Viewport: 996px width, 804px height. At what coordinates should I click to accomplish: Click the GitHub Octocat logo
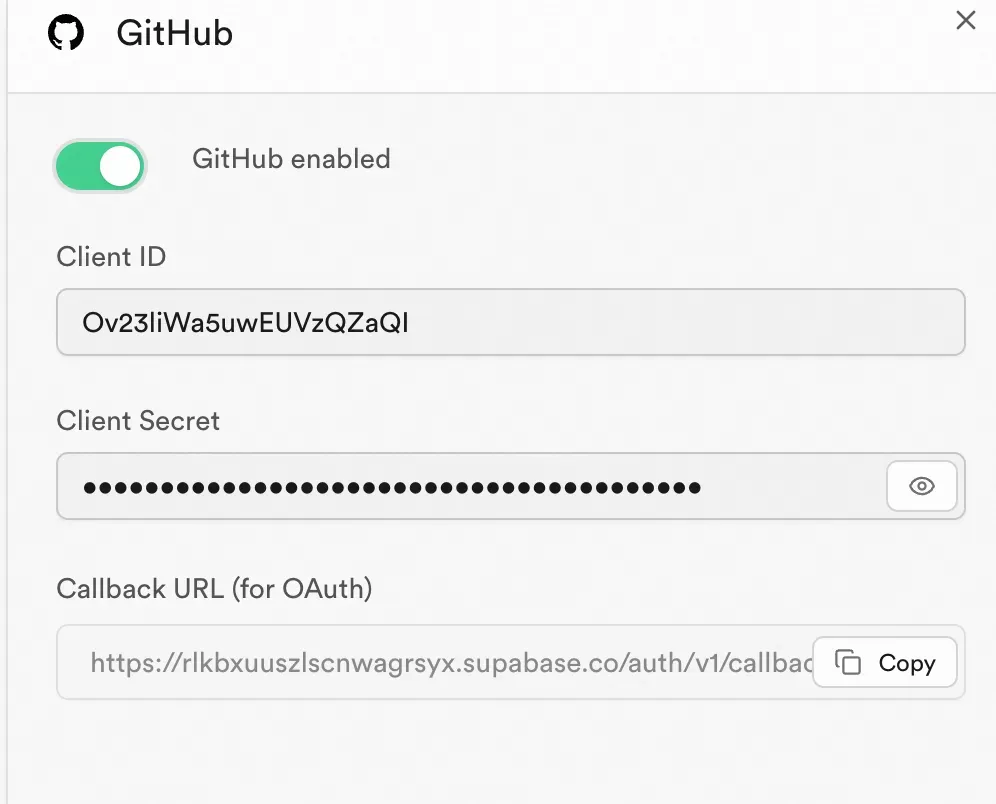(x=66, y=32)
